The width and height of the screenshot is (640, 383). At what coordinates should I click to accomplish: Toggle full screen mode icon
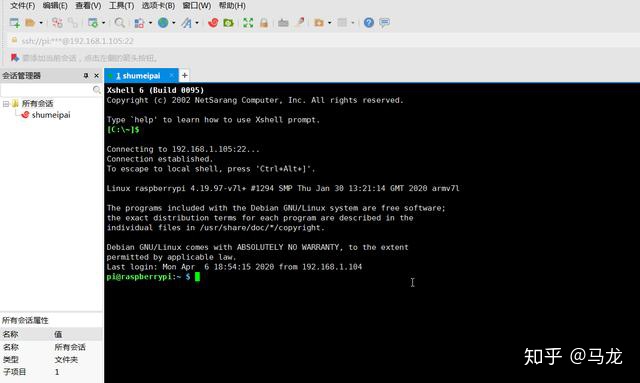(248, 23)
